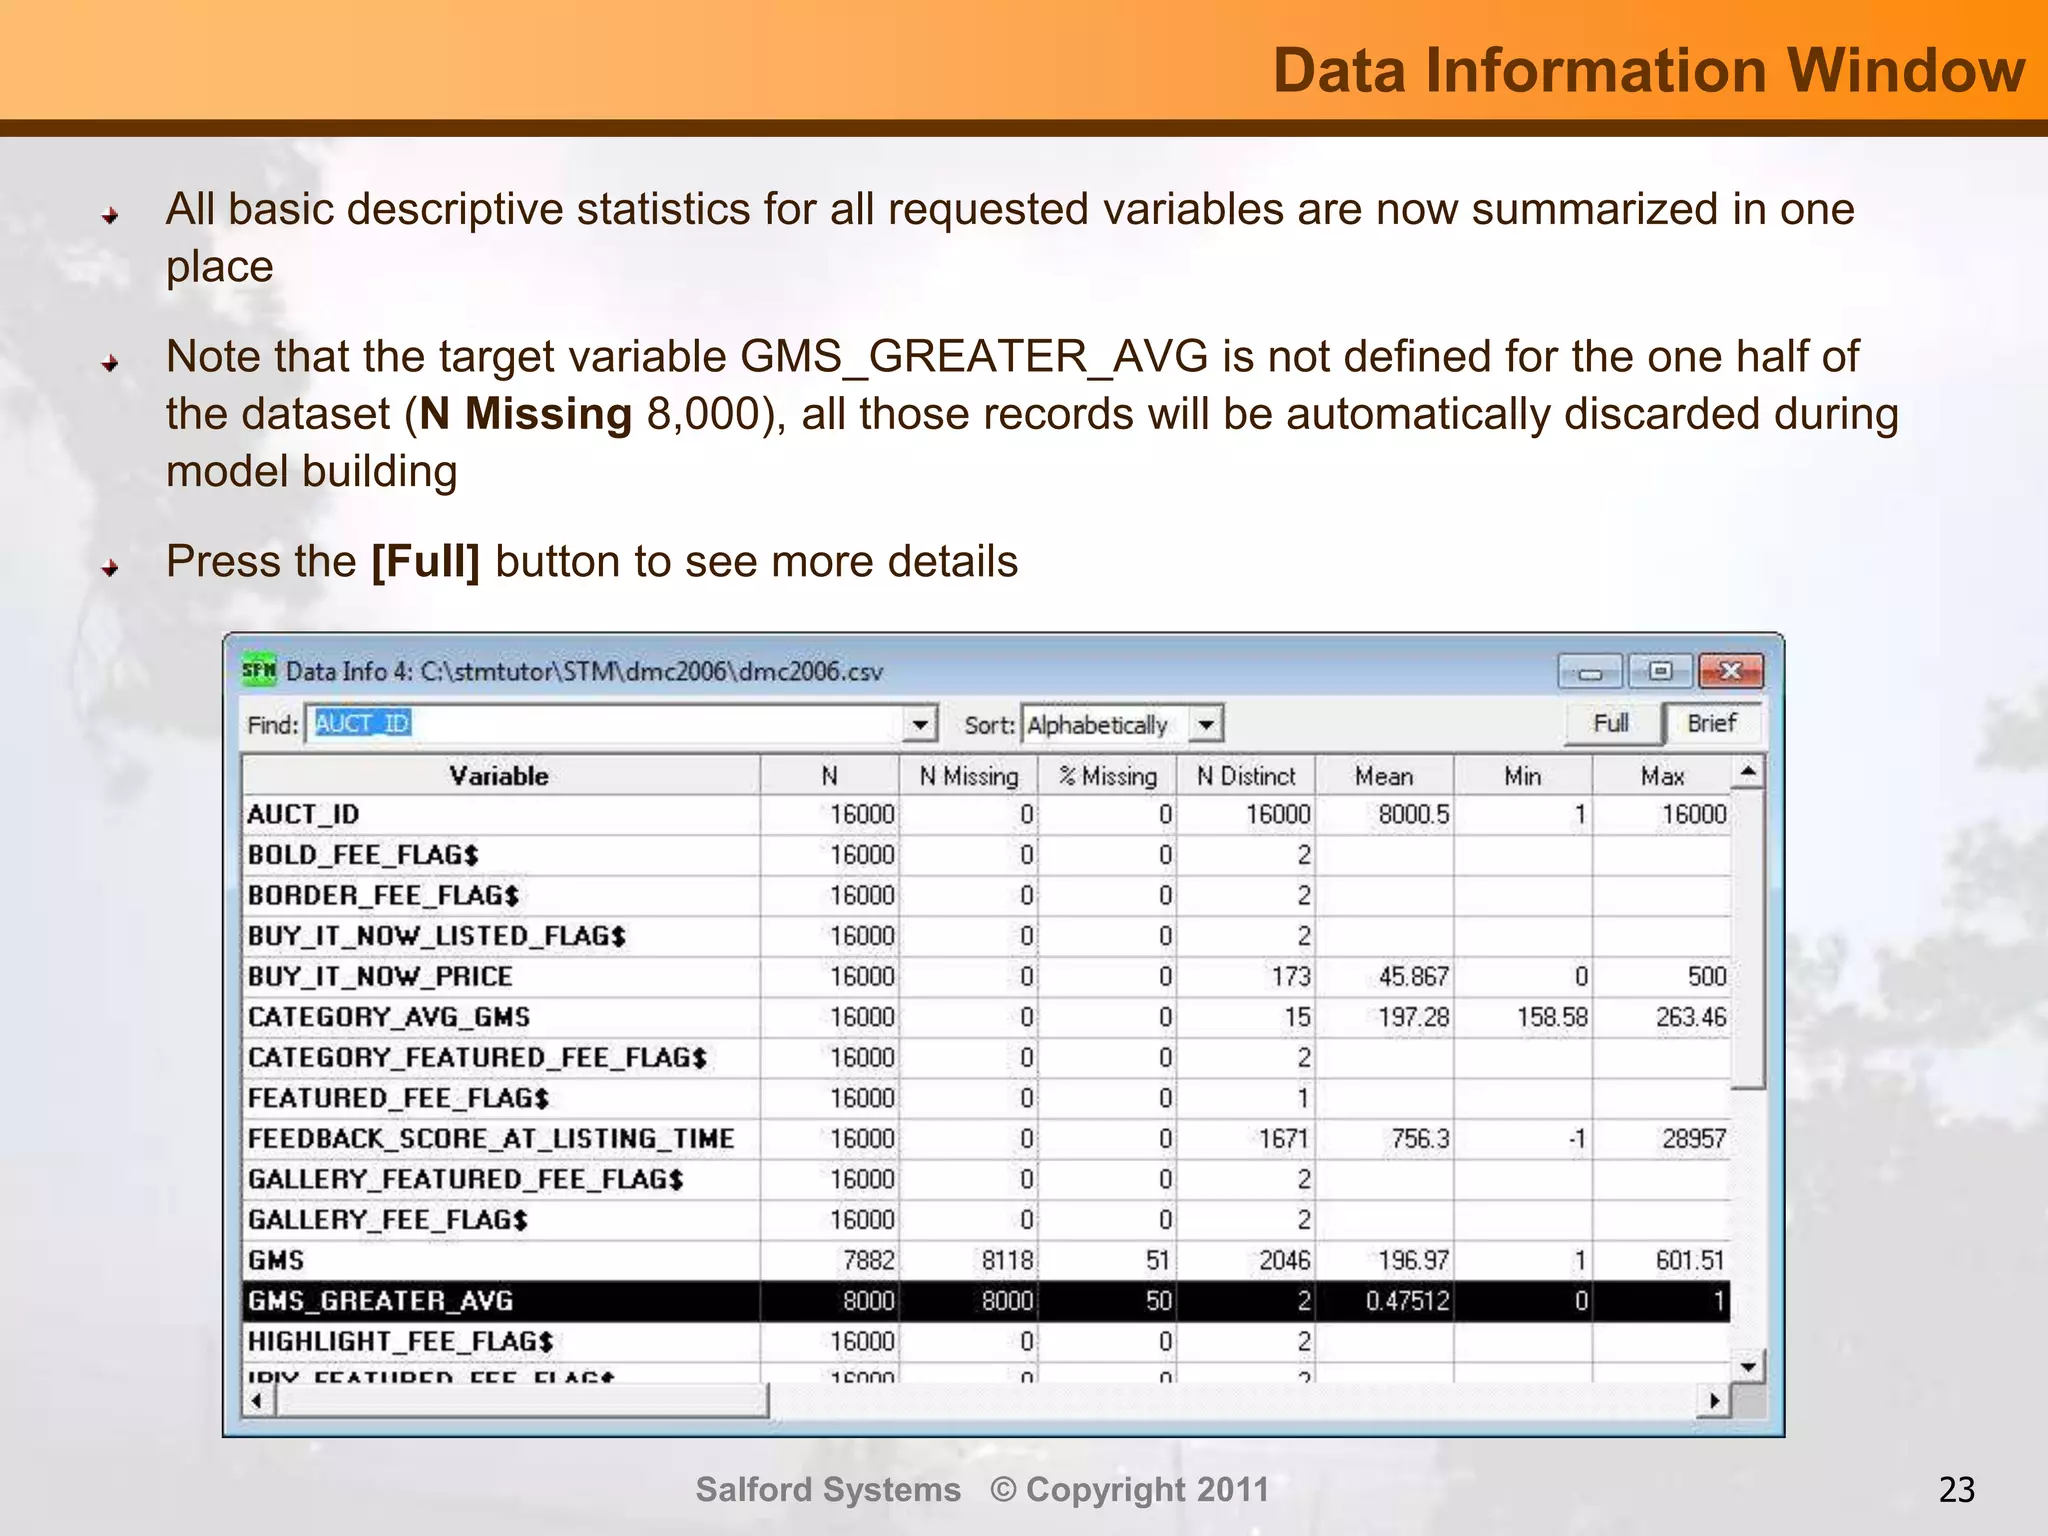Click the min value 158.58
This screenshot has width=2048, height=1536.
(1552, 1018)
